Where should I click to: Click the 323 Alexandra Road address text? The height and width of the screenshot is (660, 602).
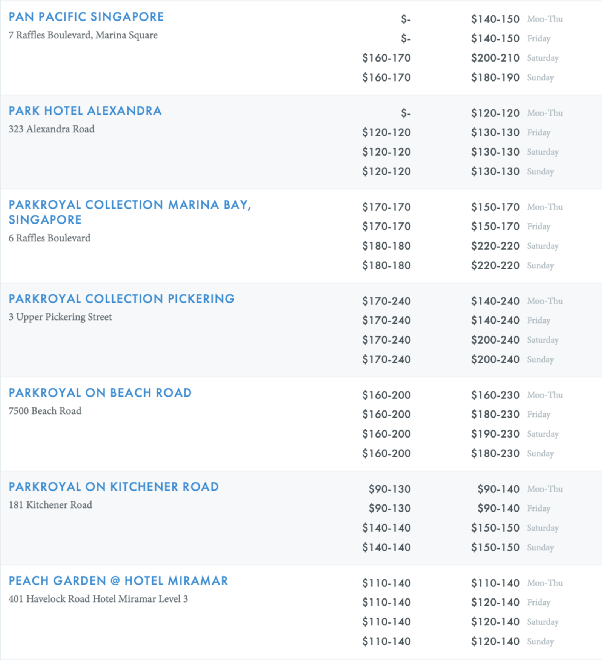click(52, 129)
